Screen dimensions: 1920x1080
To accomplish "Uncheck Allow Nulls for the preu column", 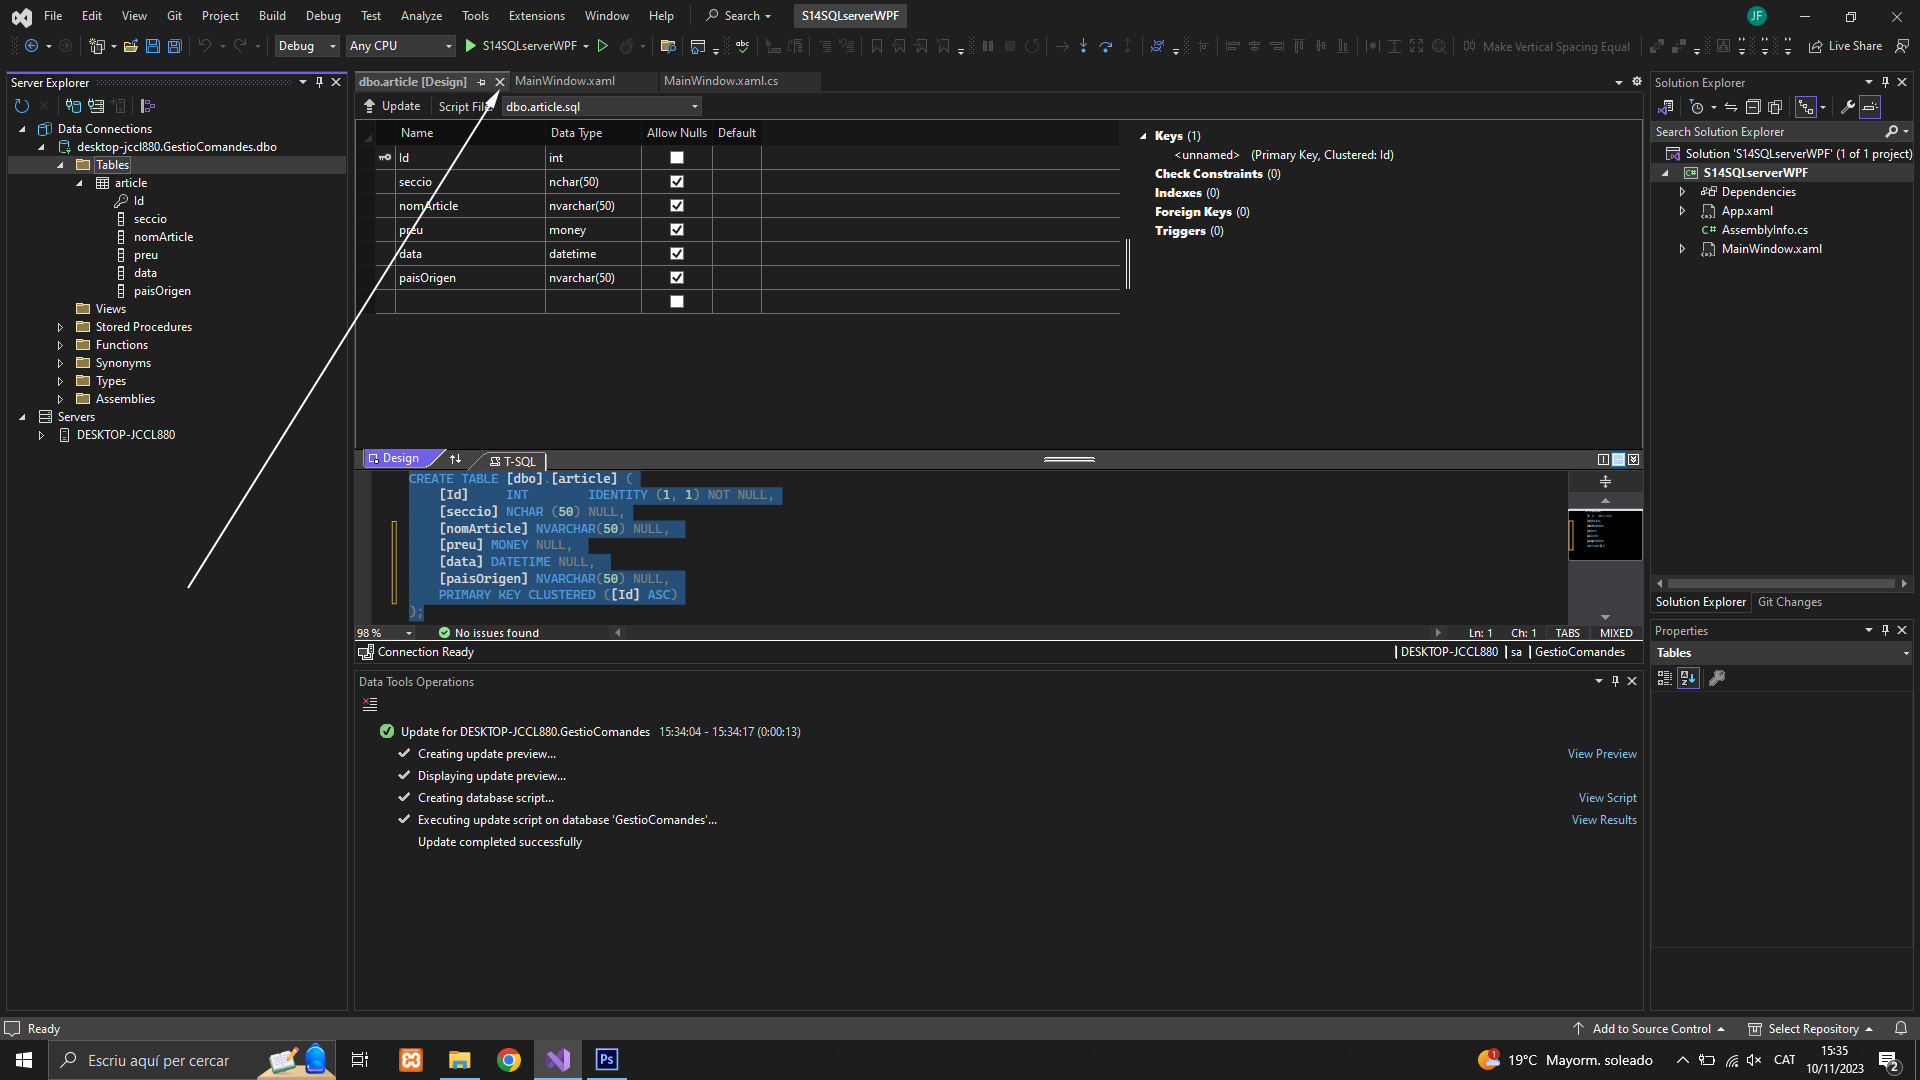I will (677, 230).
